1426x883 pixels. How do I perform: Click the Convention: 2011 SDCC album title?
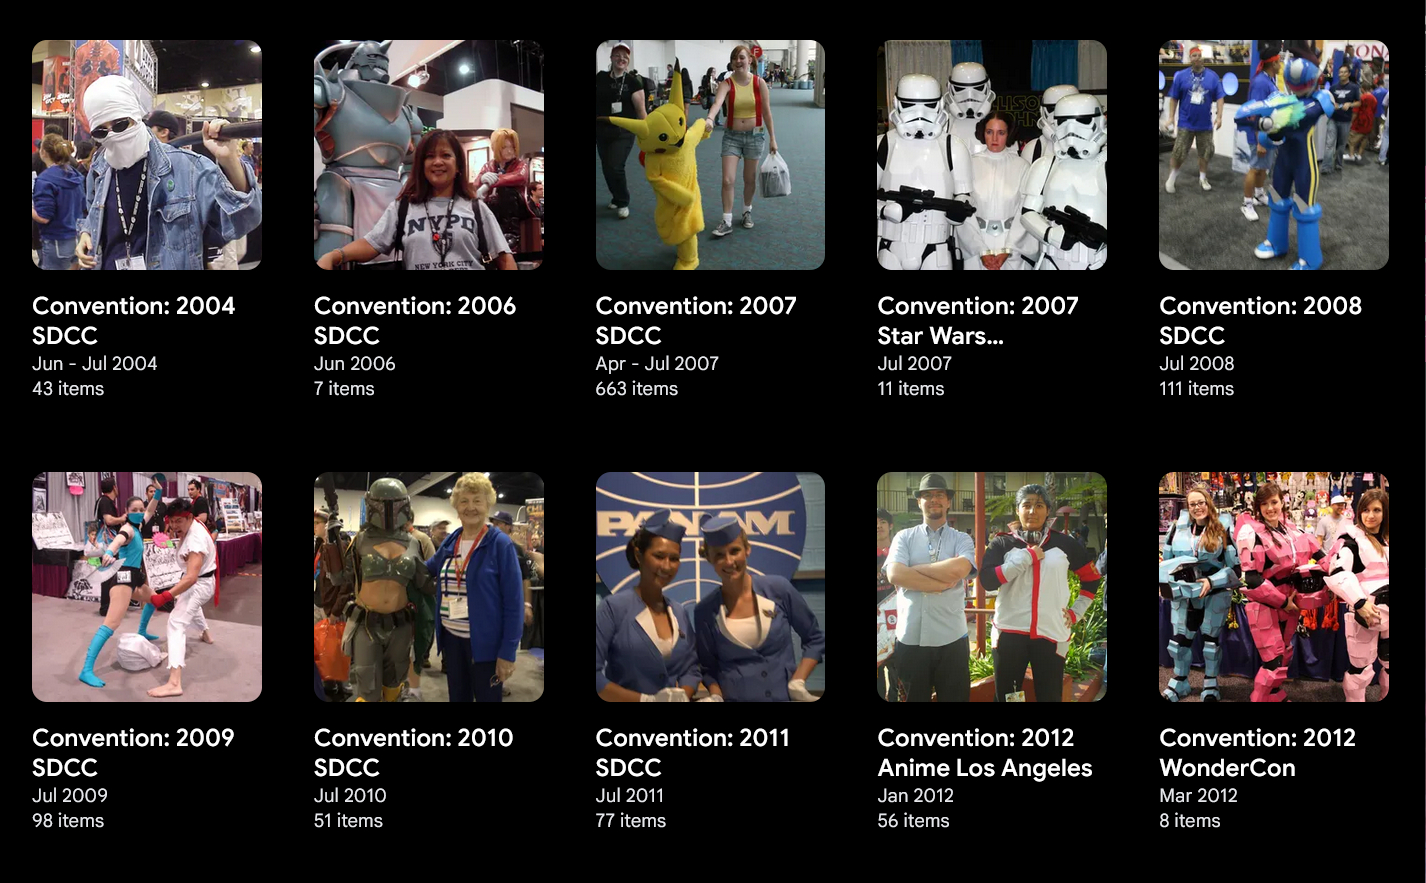(693, 752)
